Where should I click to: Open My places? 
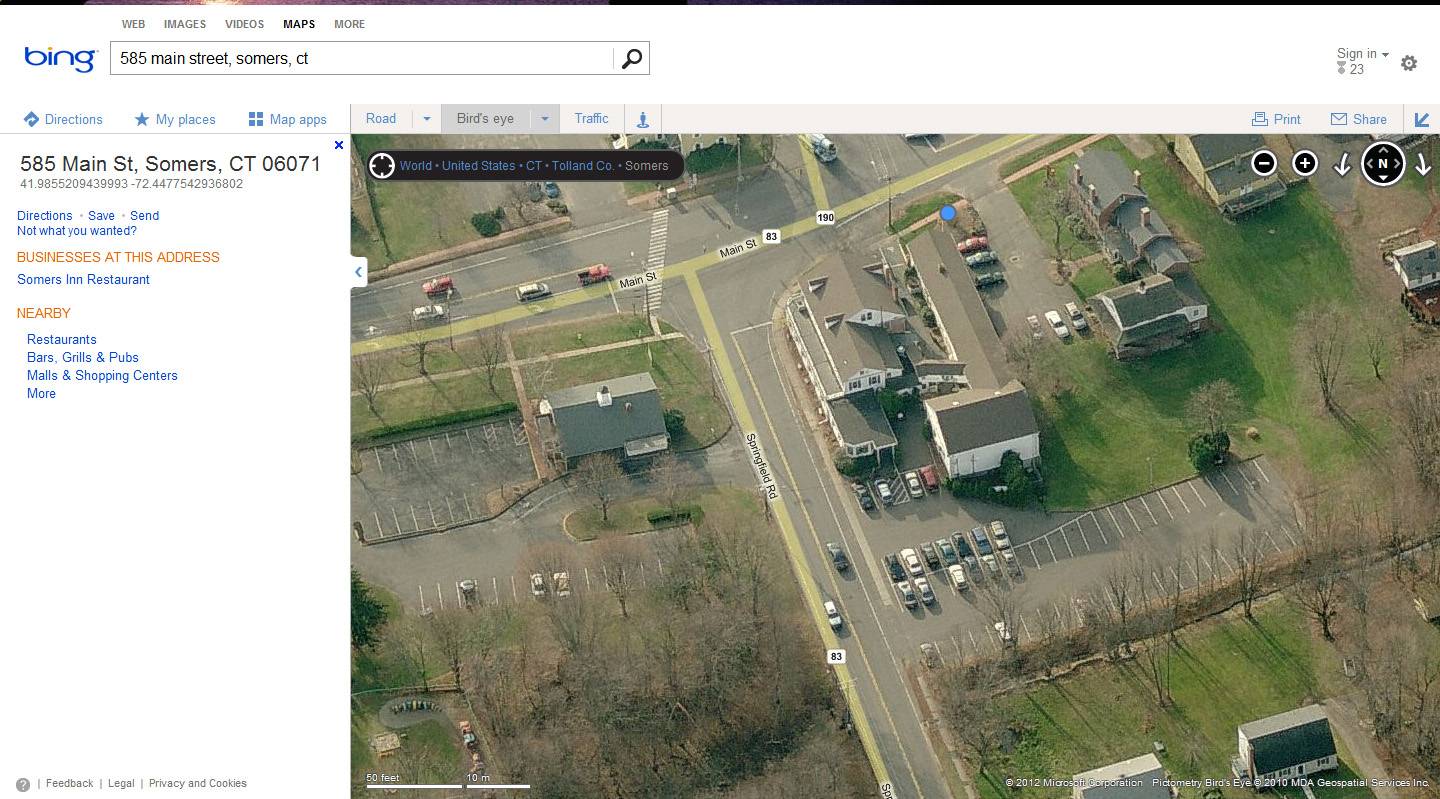pos(175,119)
